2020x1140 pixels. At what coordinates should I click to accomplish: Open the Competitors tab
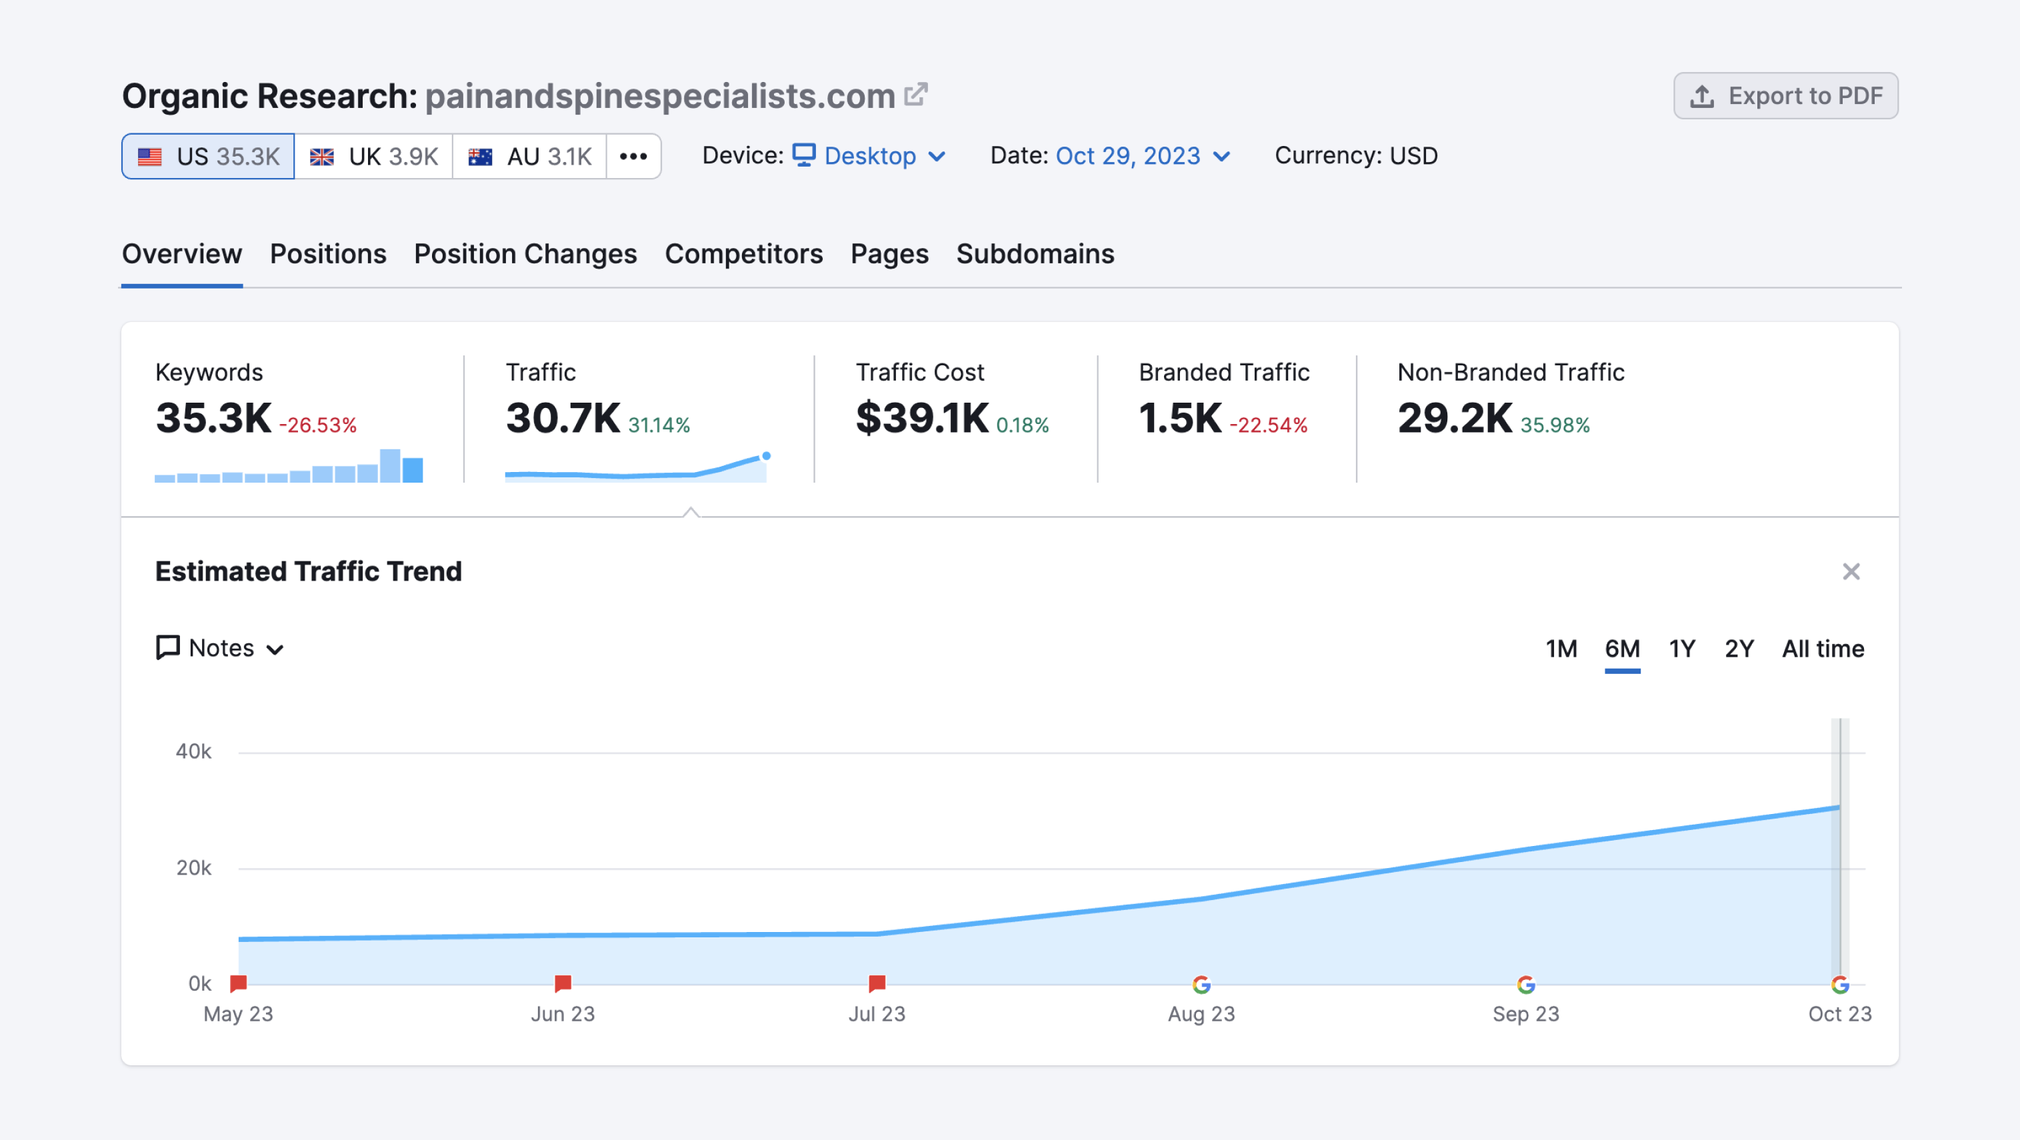click(743, 254)
